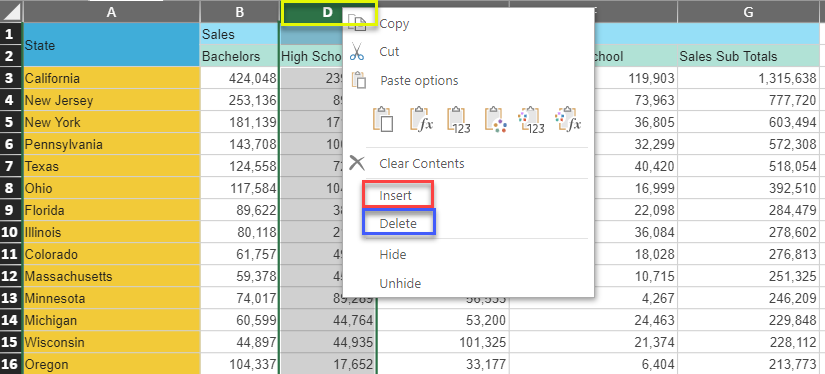Choose Paste Values and Formatting icon
The width and height of the screenshot is (825, 374).
tap(531, 119)
